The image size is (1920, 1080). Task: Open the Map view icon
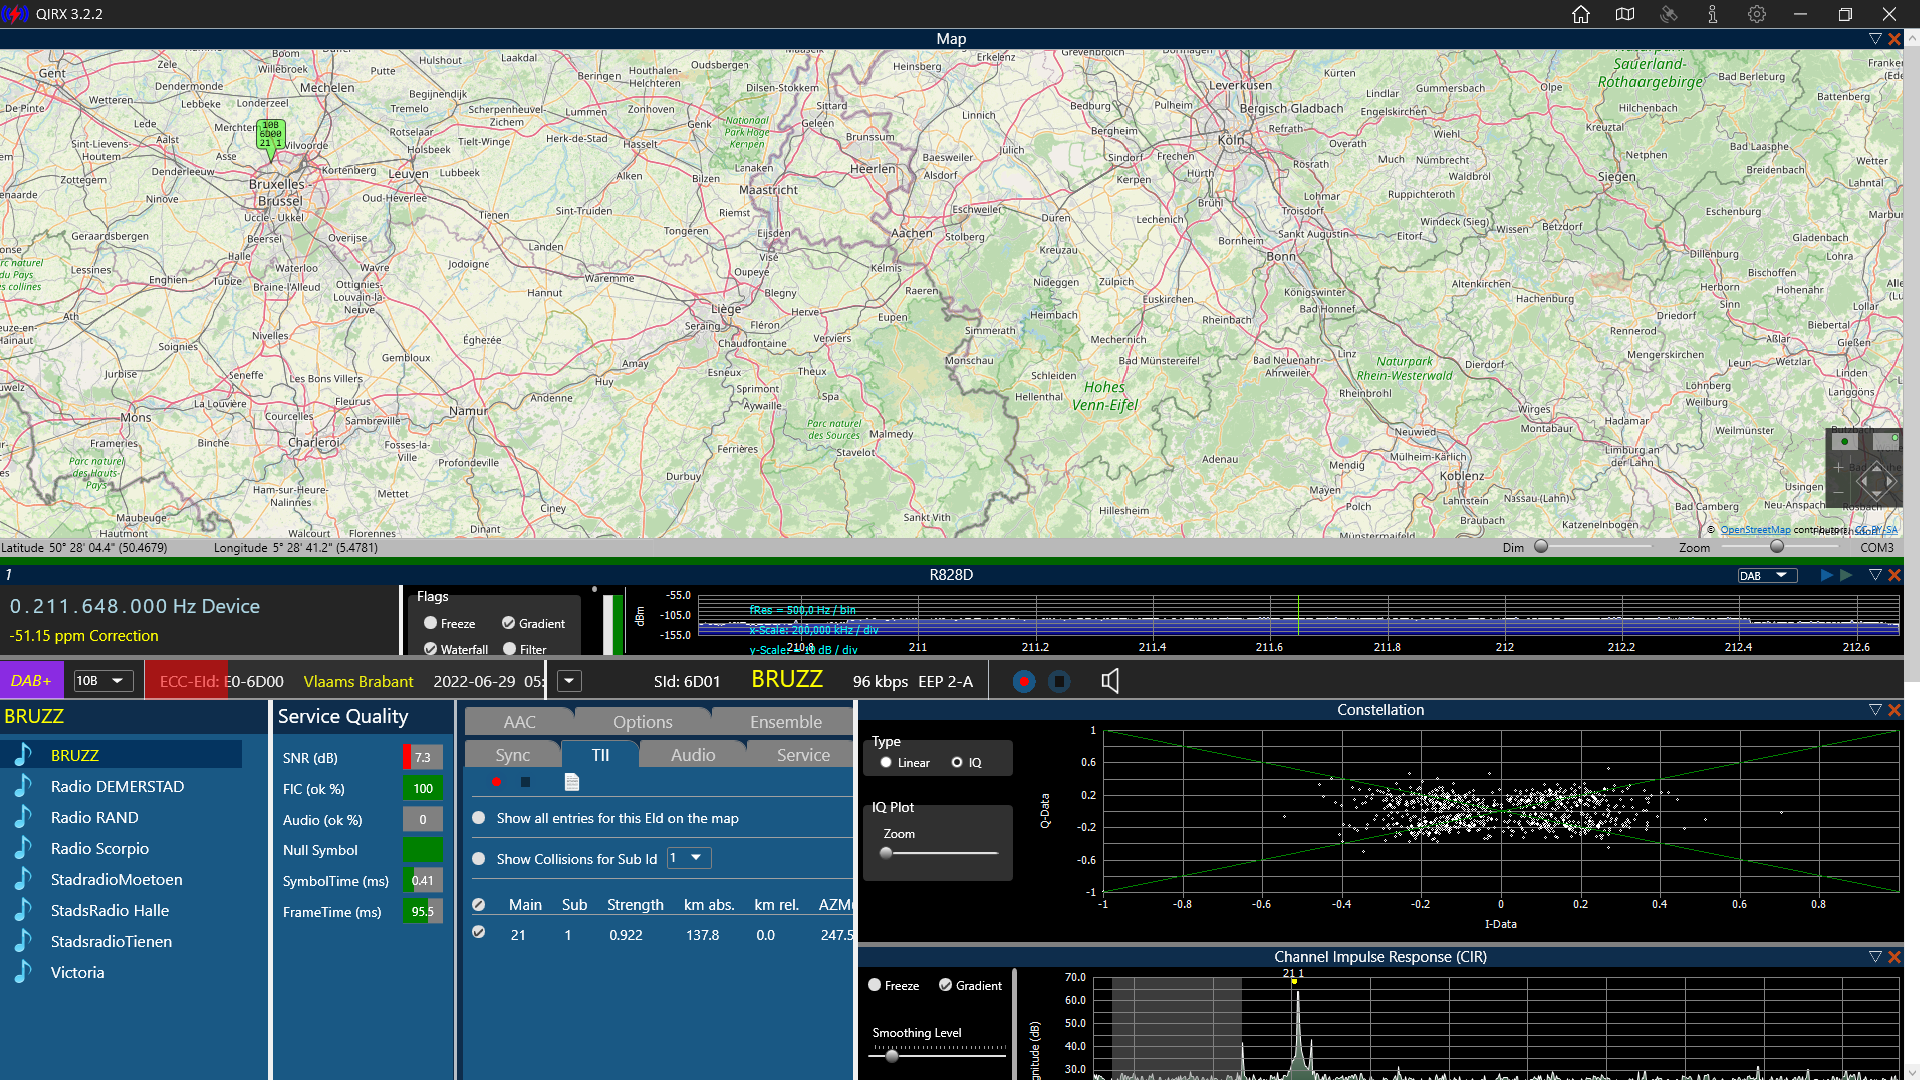tap(1625, 14)
